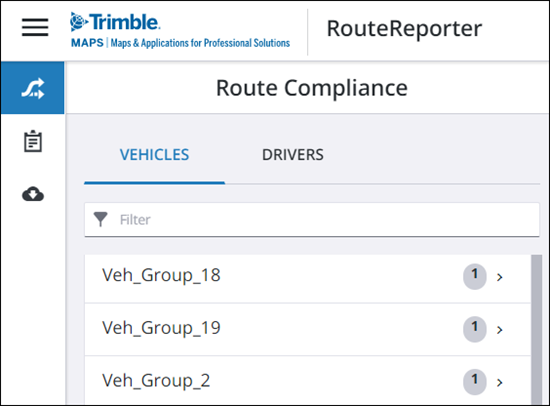Click the vehicle list vertical scrollbar
Image resolution: width=550 pixels, height=406 pixels.
click(536, 330)
